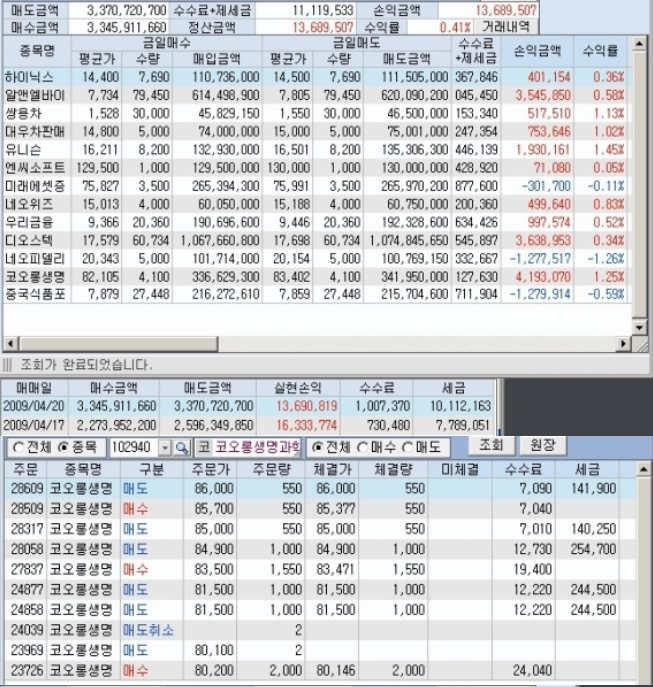Select the 미래에셋증 row
653x687 pixels.
316,186
